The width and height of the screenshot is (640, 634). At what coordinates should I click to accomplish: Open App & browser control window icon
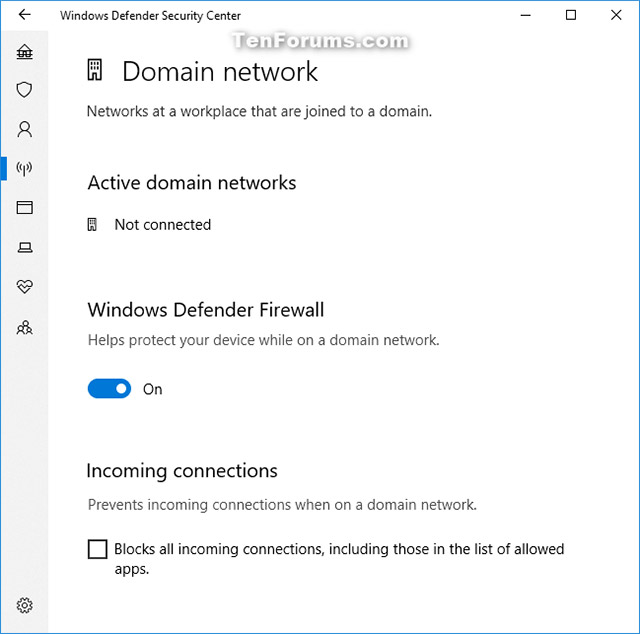[24, 207]
